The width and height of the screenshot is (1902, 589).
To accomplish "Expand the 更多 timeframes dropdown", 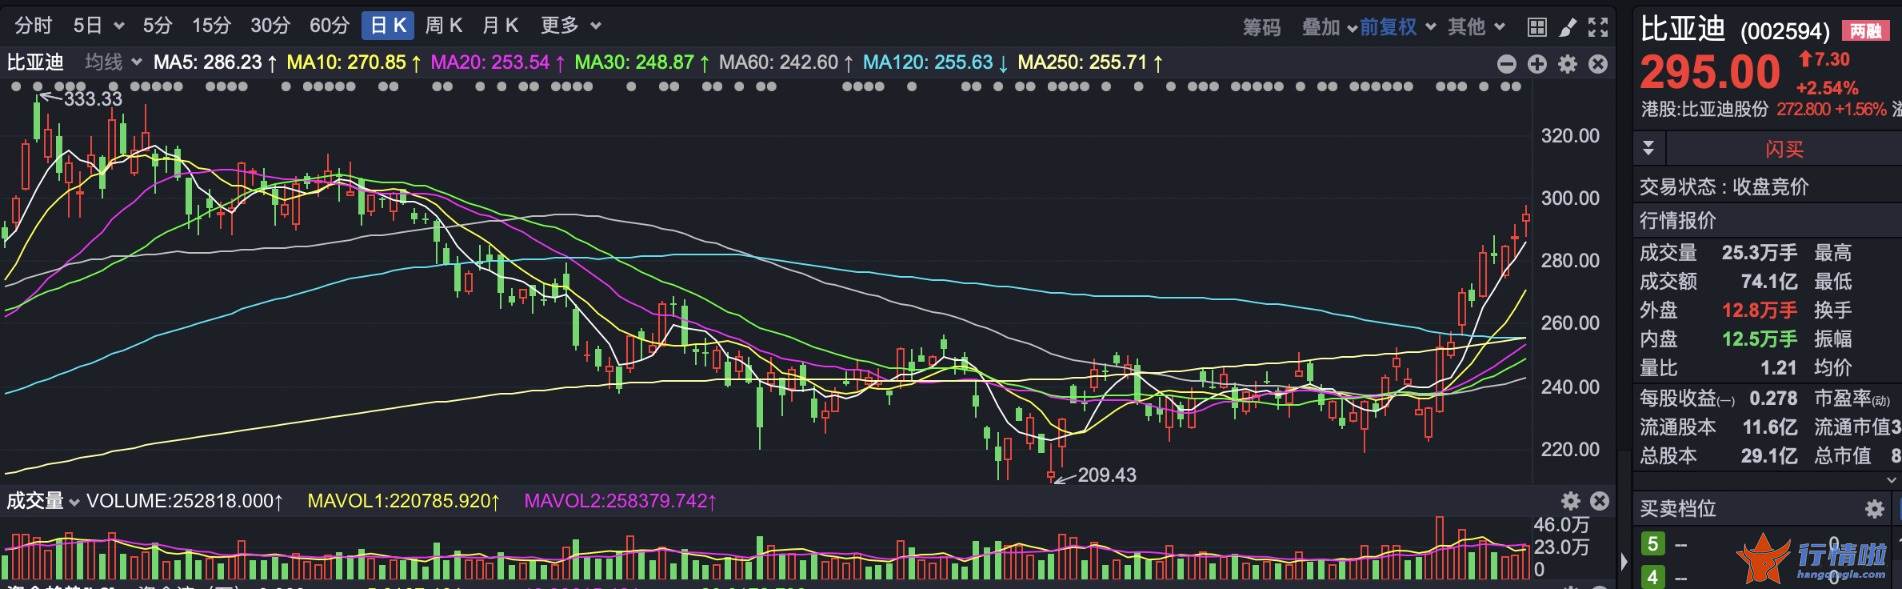I will 571,25.
